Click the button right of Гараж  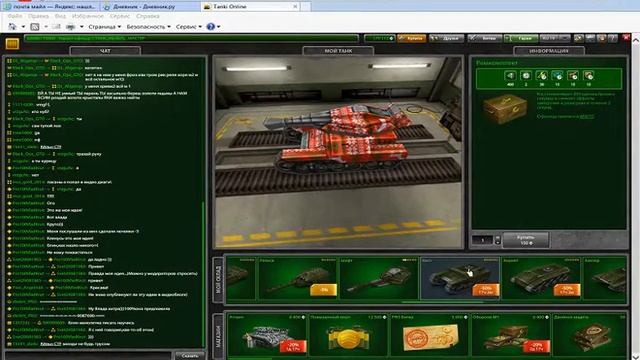554,38
